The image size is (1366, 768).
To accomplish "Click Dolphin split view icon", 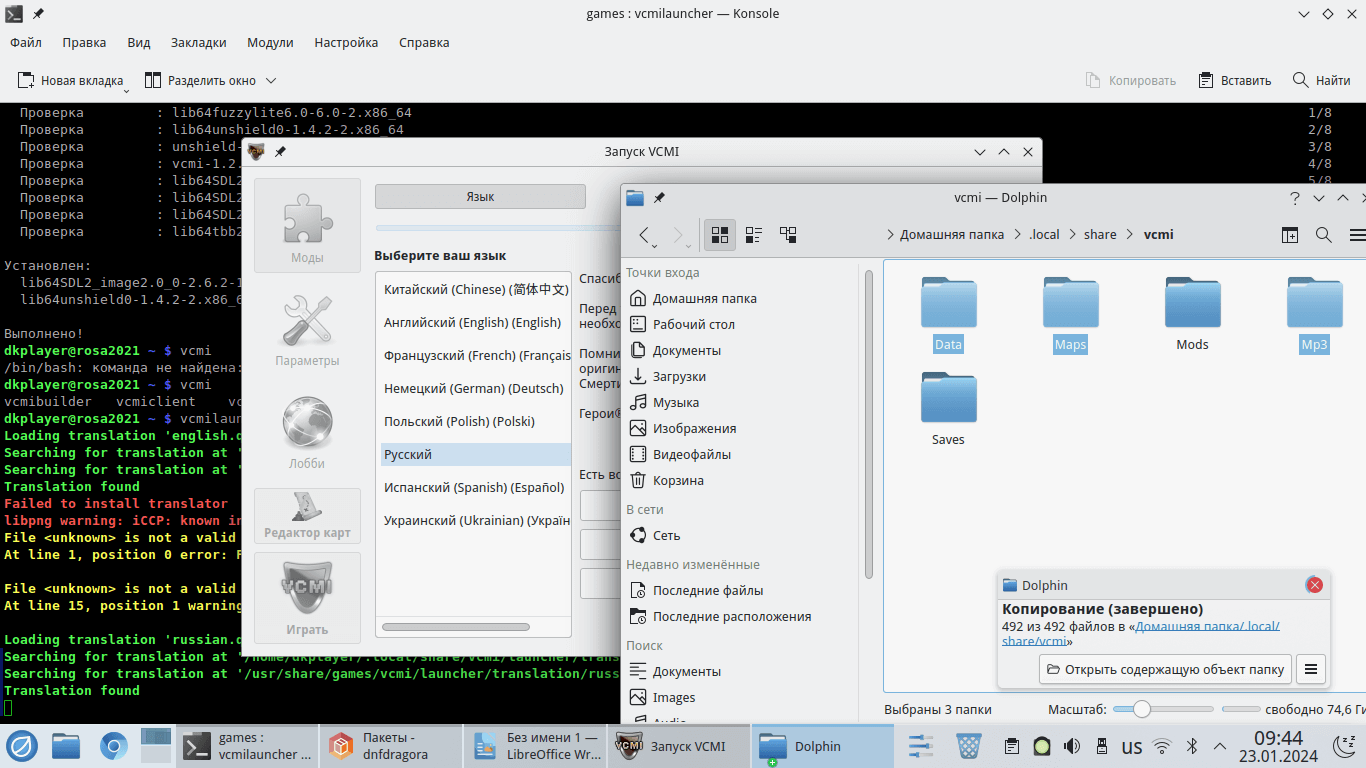I will [x=1290, y=235].
